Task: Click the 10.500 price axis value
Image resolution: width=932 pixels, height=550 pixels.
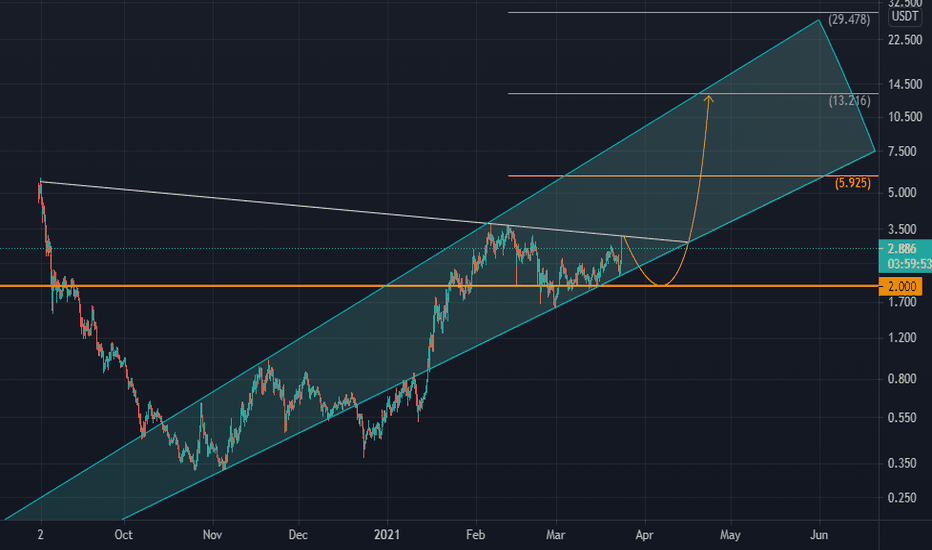Action: pyautogui.click(x=905, y=117)
